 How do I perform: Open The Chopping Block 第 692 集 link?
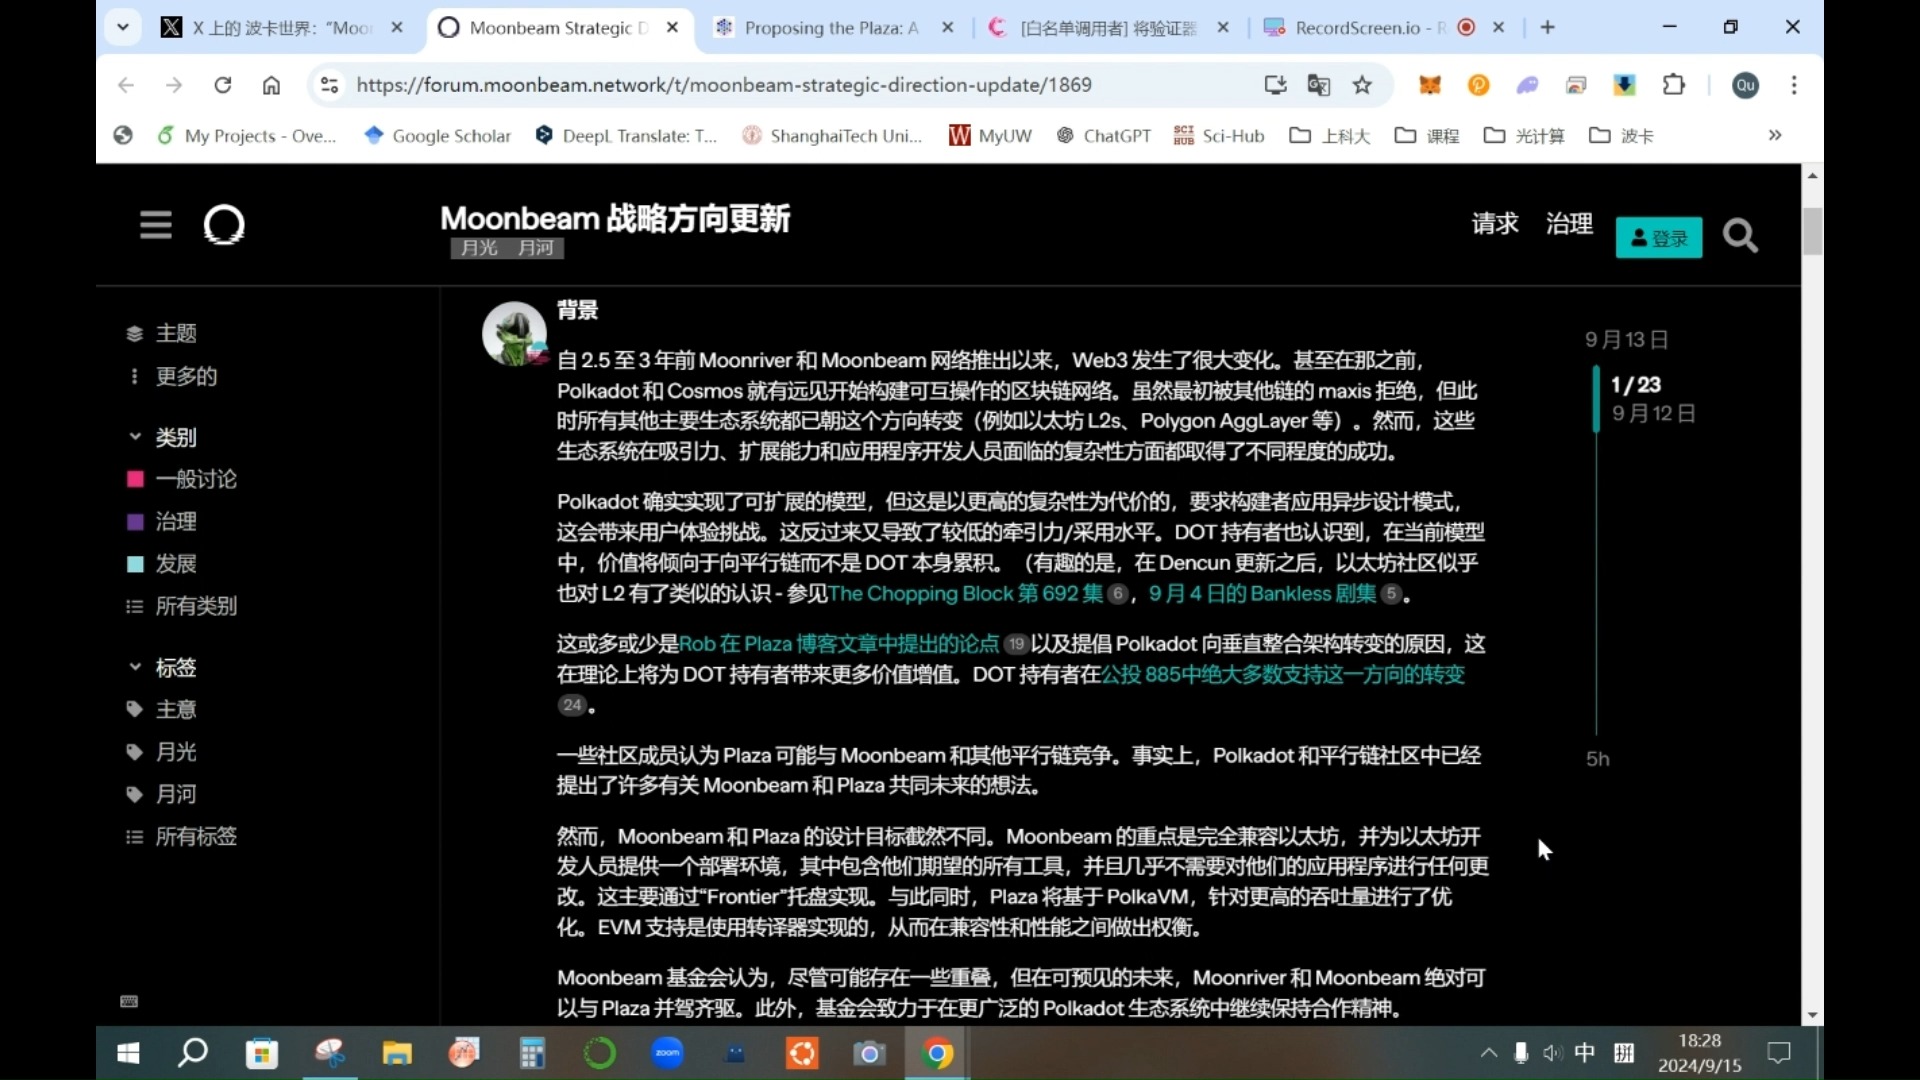point(965,594)
